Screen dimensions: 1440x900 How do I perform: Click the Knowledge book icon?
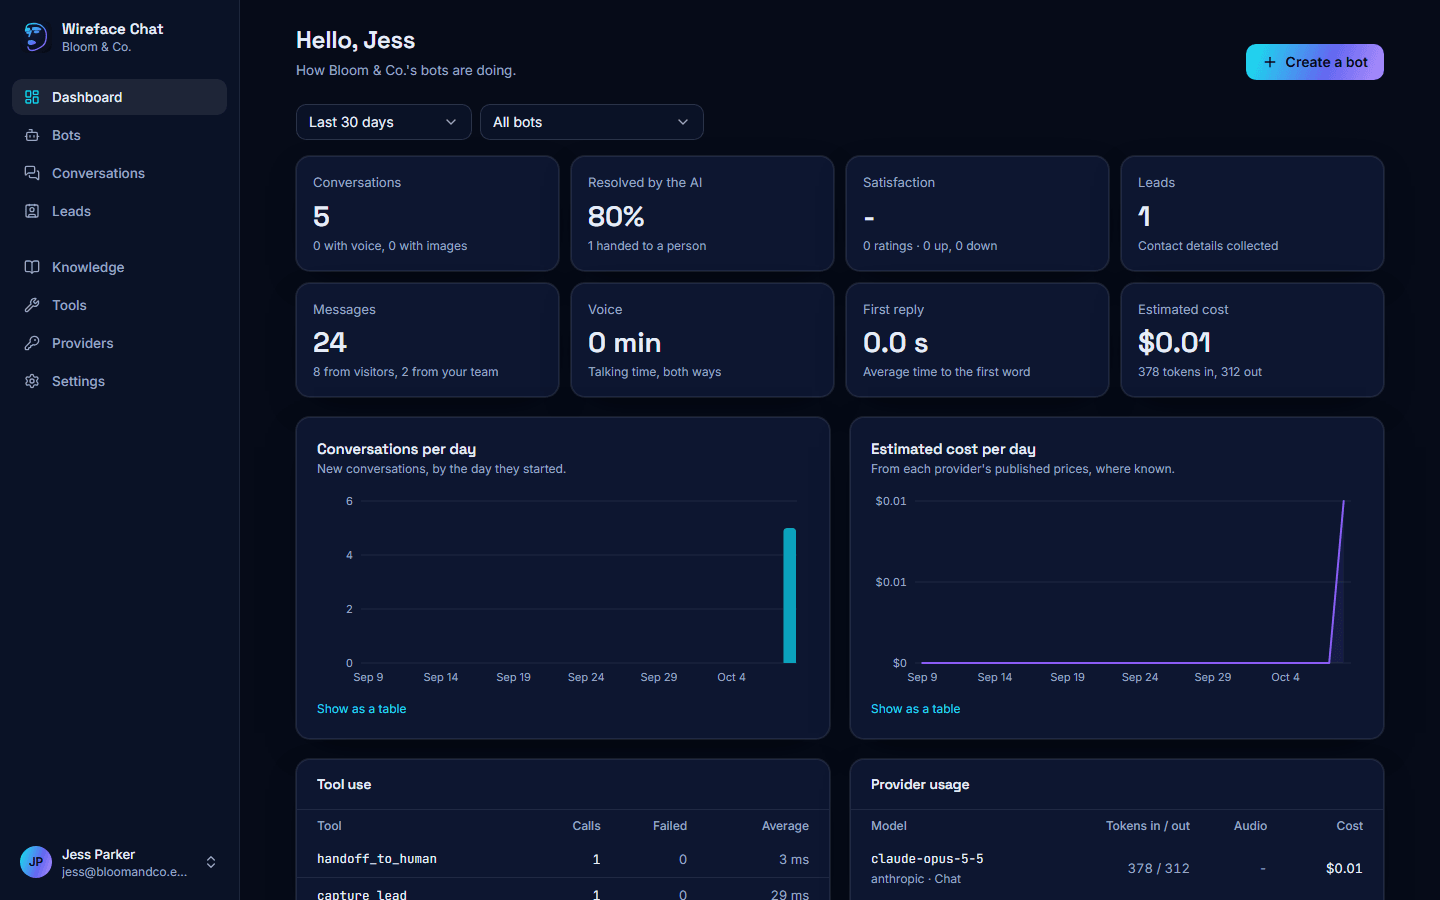pyautogui.click(x=32, y=267)
